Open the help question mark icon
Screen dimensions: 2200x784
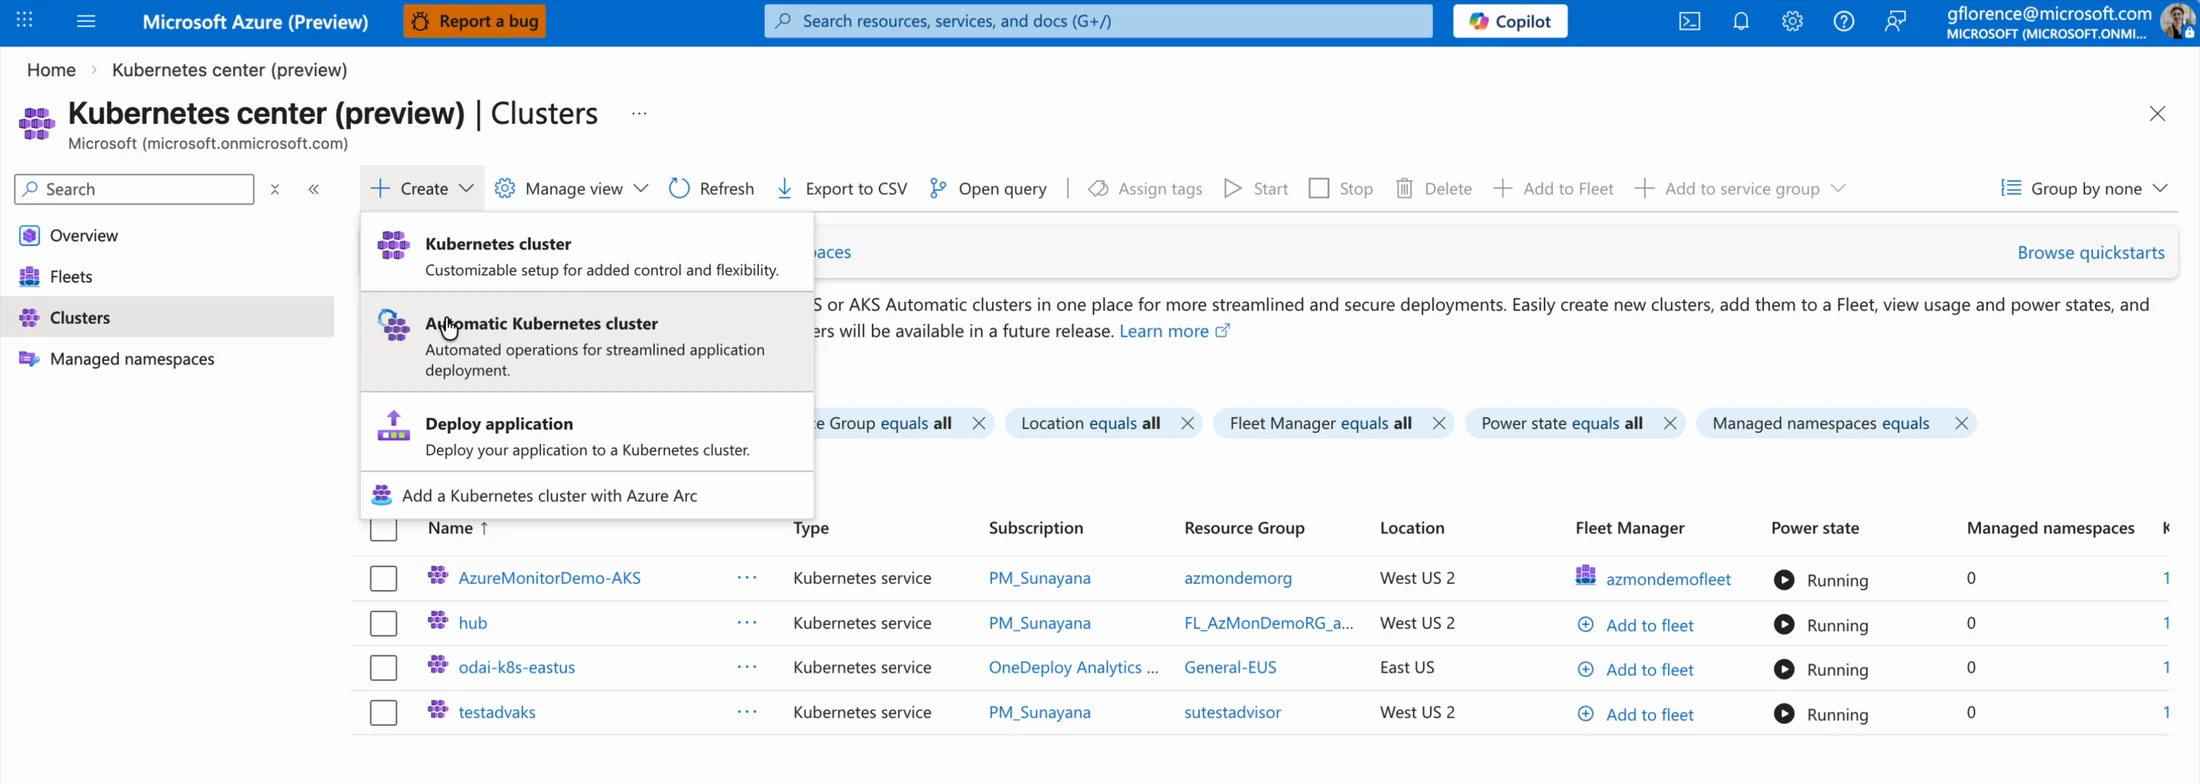pos(1843,21)
